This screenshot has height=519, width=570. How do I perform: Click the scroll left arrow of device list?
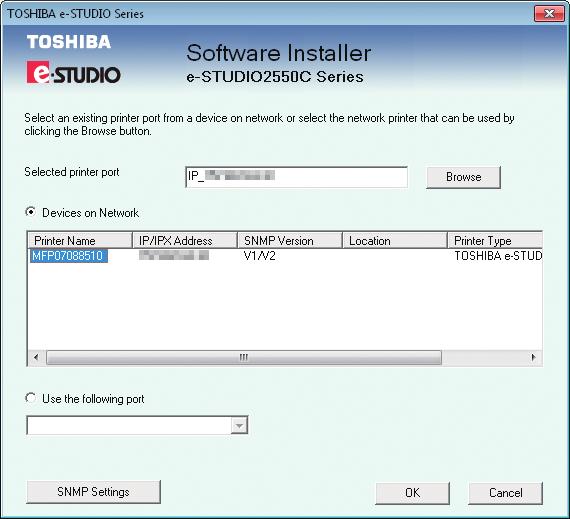[36, 357]
